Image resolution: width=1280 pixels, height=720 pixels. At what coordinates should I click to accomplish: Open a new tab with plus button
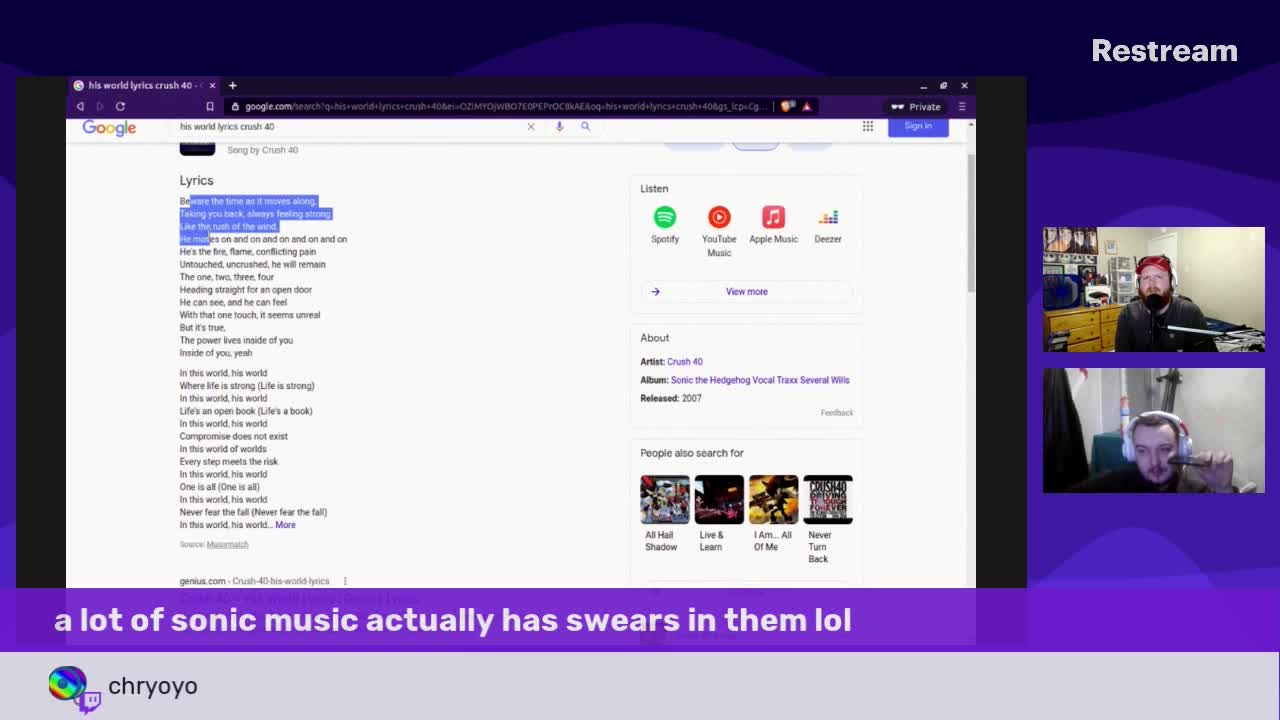(232, 85)
